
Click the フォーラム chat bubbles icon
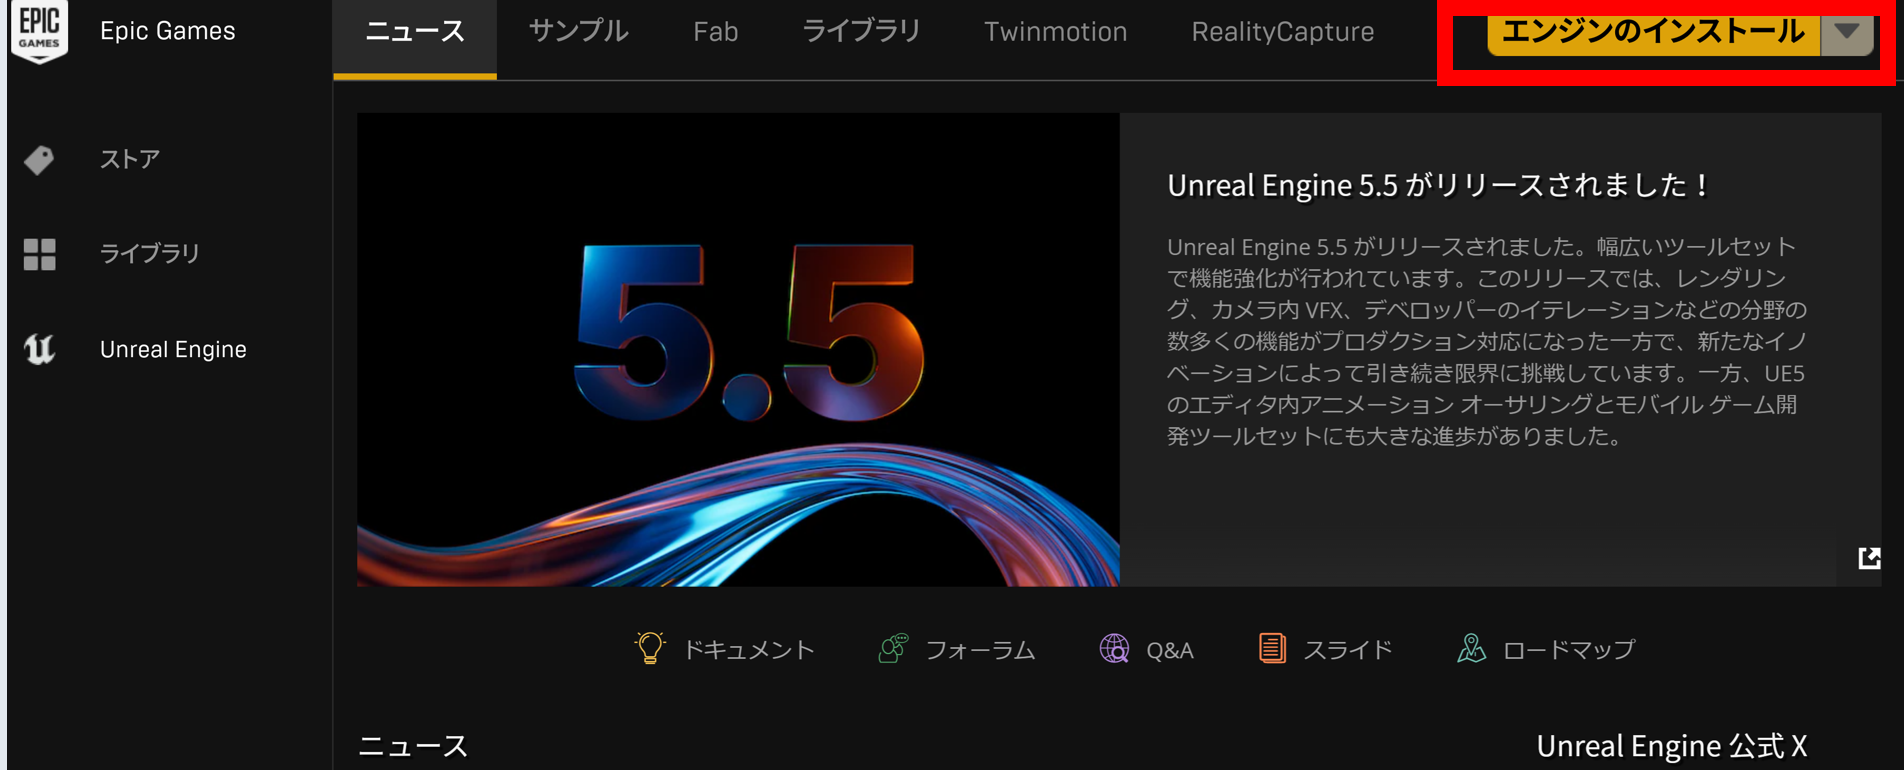pyautogui.click(x=893, y=648)
